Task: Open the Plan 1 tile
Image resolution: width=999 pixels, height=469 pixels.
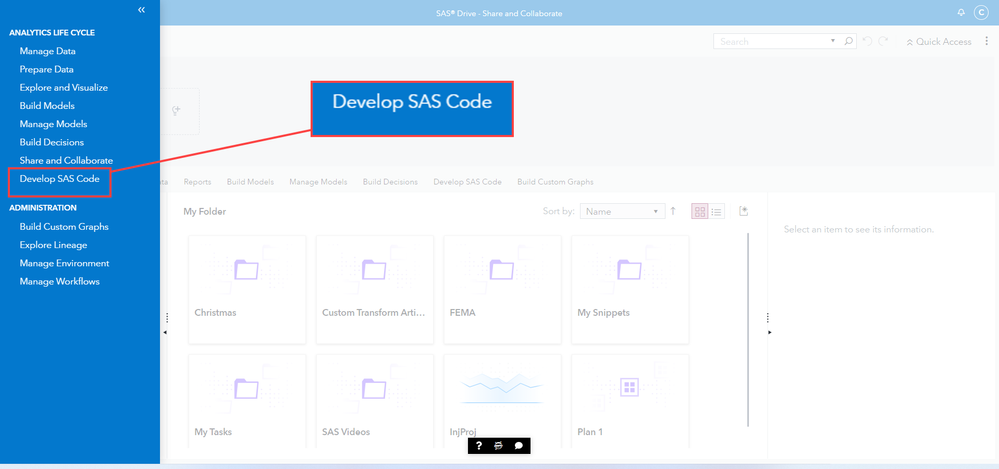Action: tap(630, 401)
